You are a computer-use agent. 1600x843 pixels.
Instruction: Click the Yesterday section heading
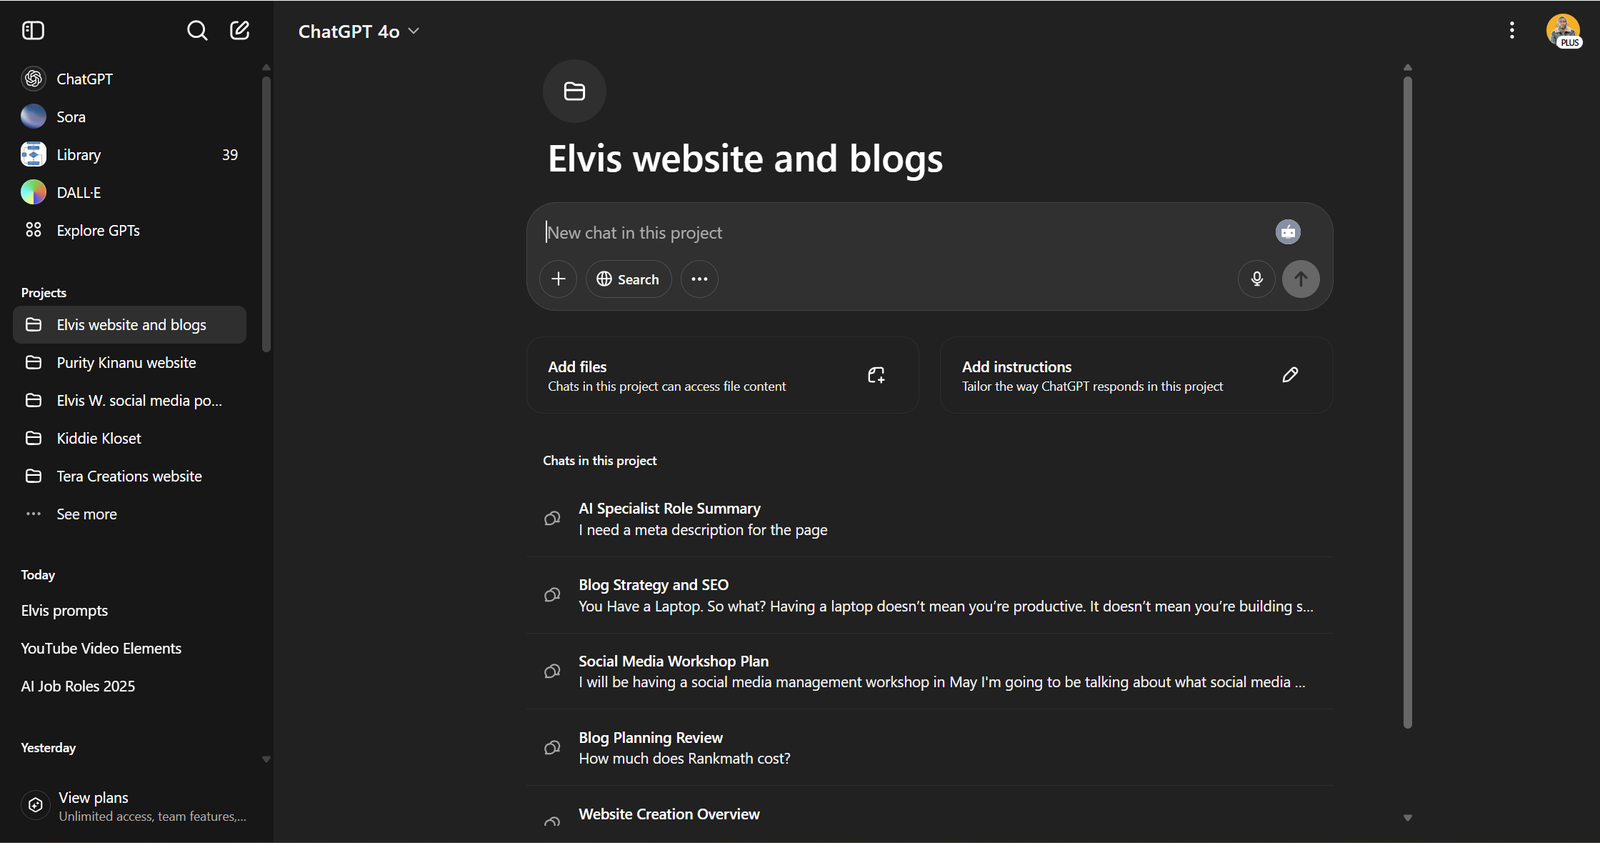[48, 748]
